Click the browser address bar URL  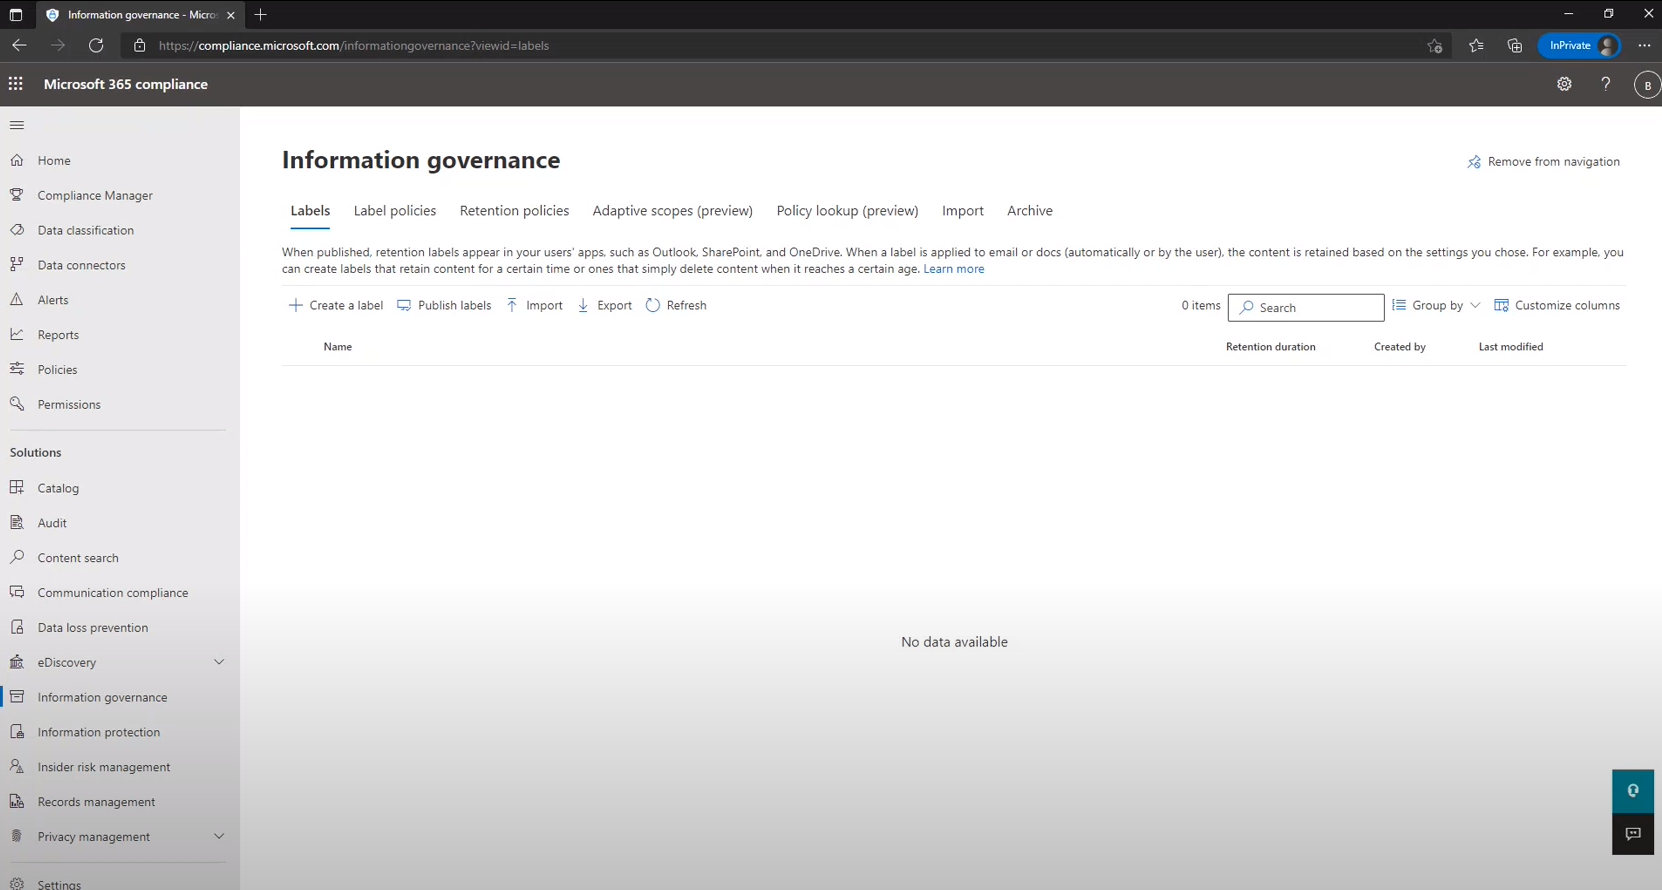click(x=354, y=45)
